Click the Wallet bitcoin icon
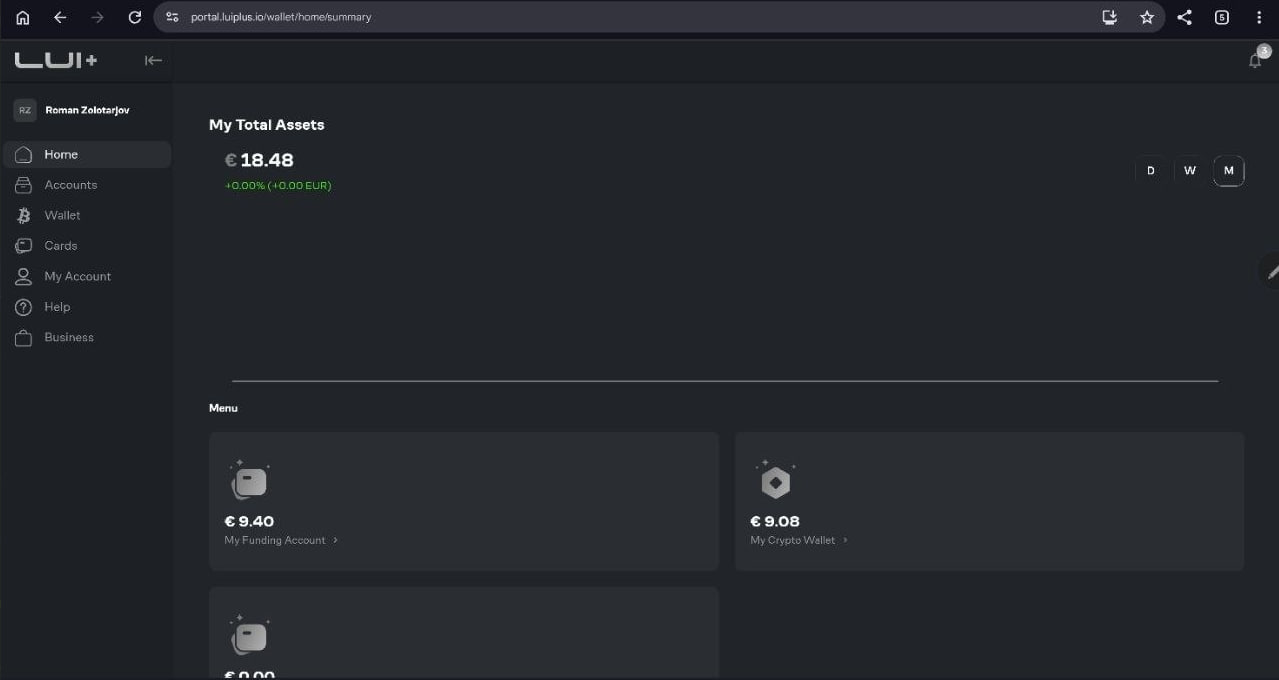Viewport: 1279px width, 680px height. point(24,215)
